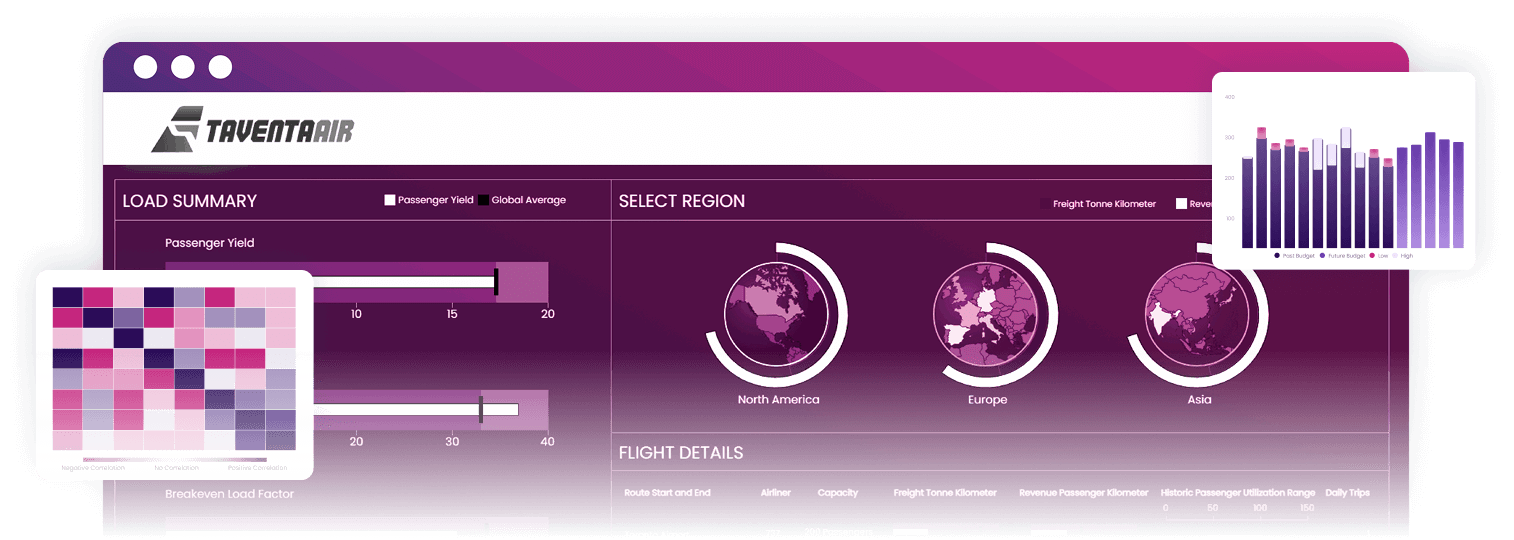Click the Breakeven Load Factor label
Screen dimensions: 1514x540
pos(229,494)
